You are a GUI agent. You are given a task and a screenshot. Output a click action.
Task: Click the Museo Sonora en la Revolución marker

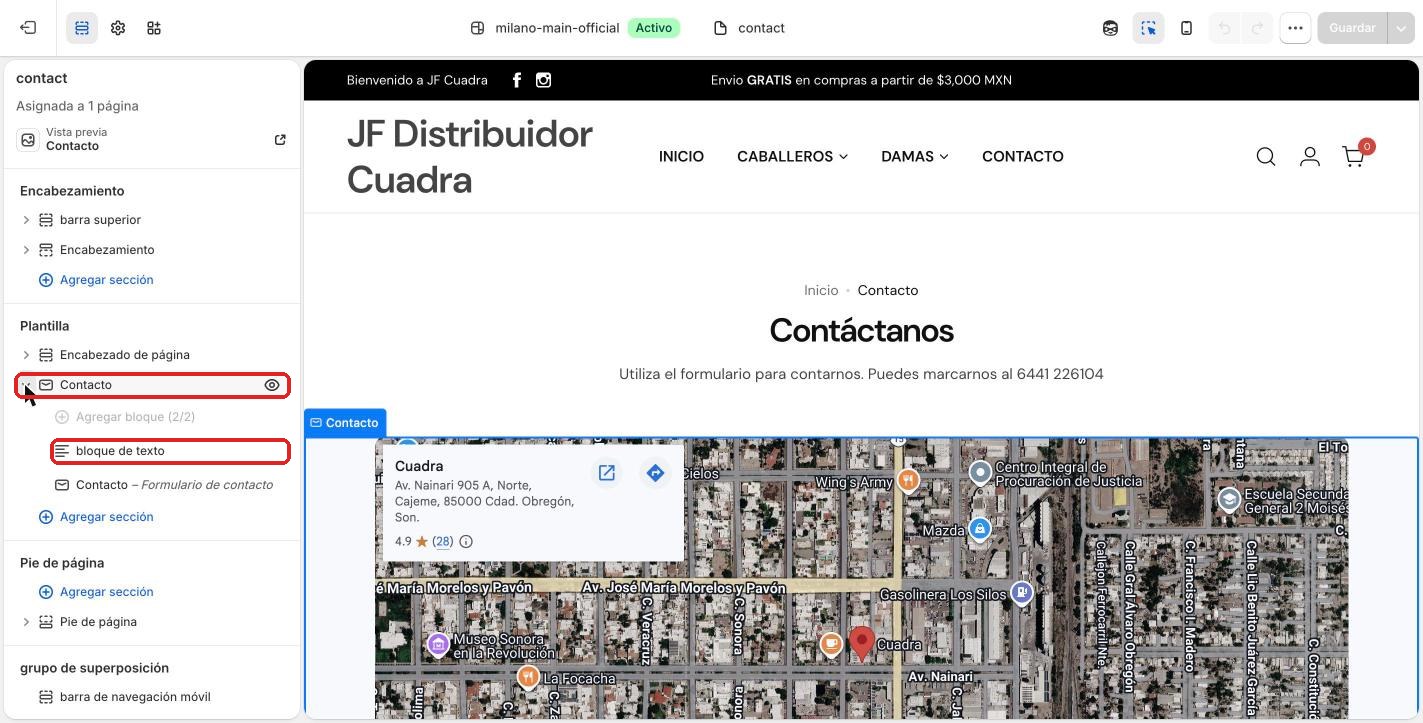pos(438,645)
